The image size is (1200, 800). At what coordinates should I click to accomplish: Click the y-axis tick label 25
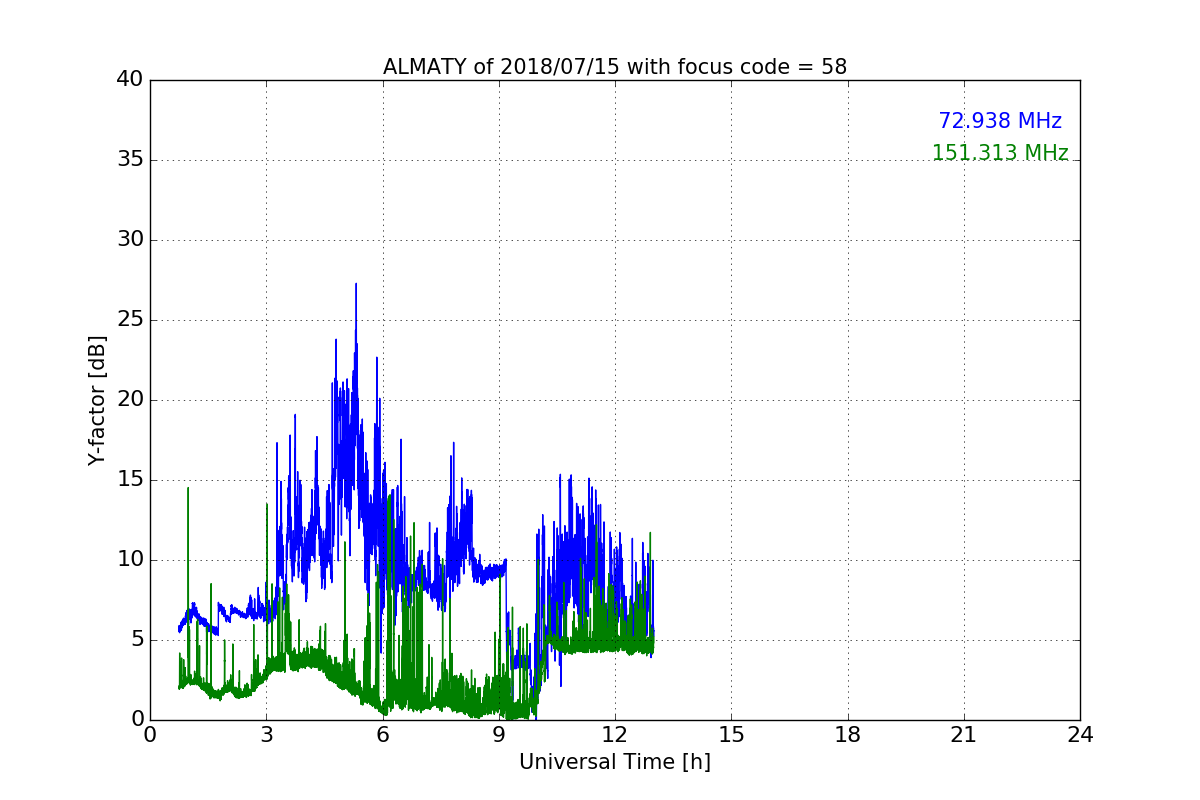pyautogui.click(x=130, y=320)
